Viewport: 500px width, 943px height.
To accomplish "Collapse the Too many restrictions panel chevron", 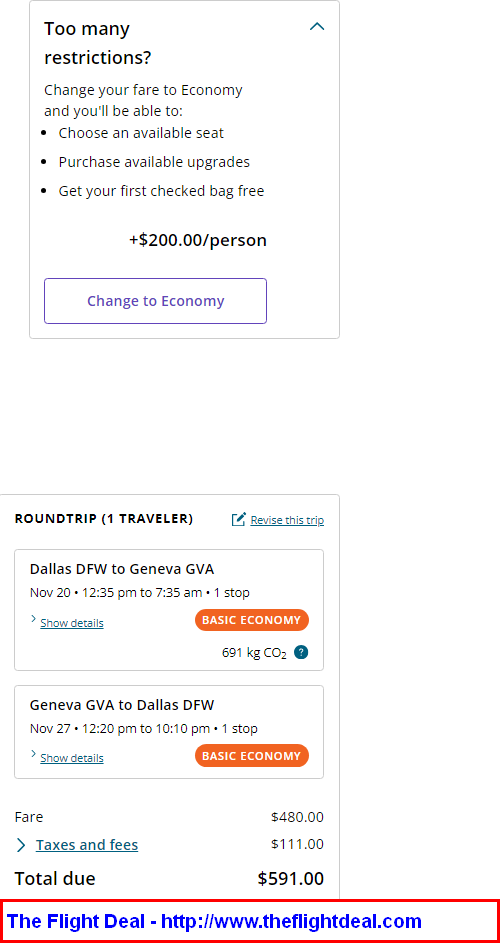I will (316, 26).
